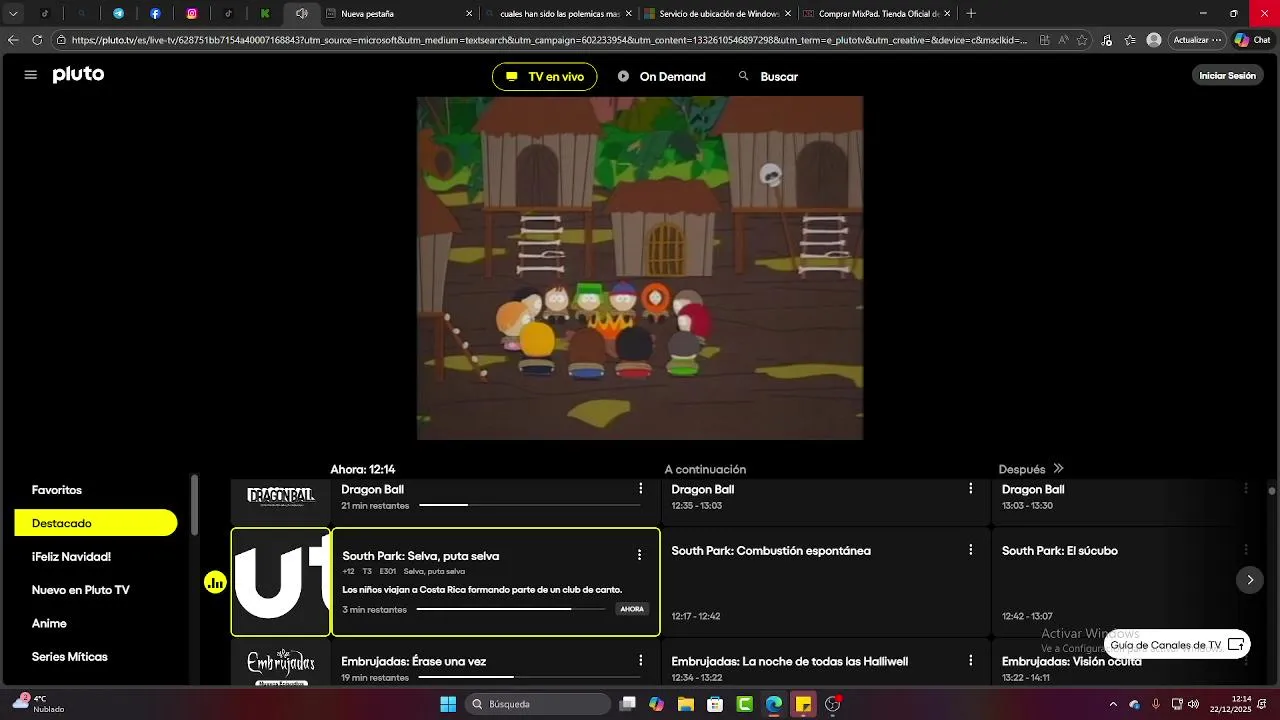Select Anime category
The width and height of the screenshot is (1280, 720).
(x=49, y=623)
